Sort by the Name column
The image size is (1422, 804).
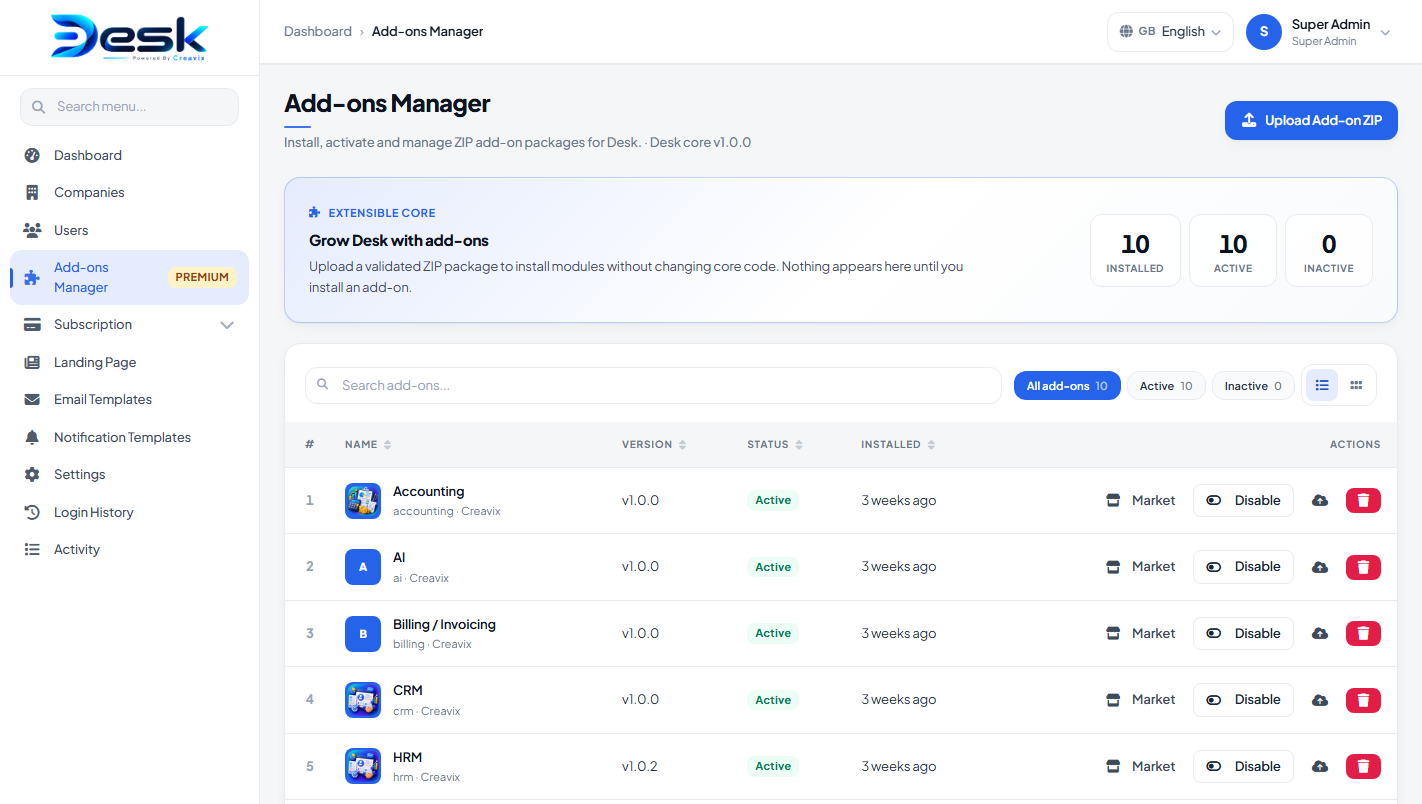point(368,444)
